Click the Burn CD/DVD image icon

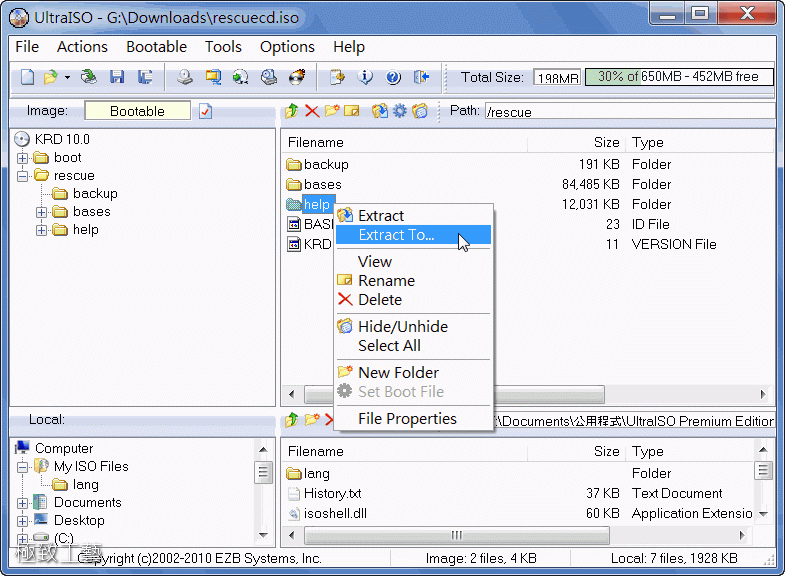click(x=297, y=77)
